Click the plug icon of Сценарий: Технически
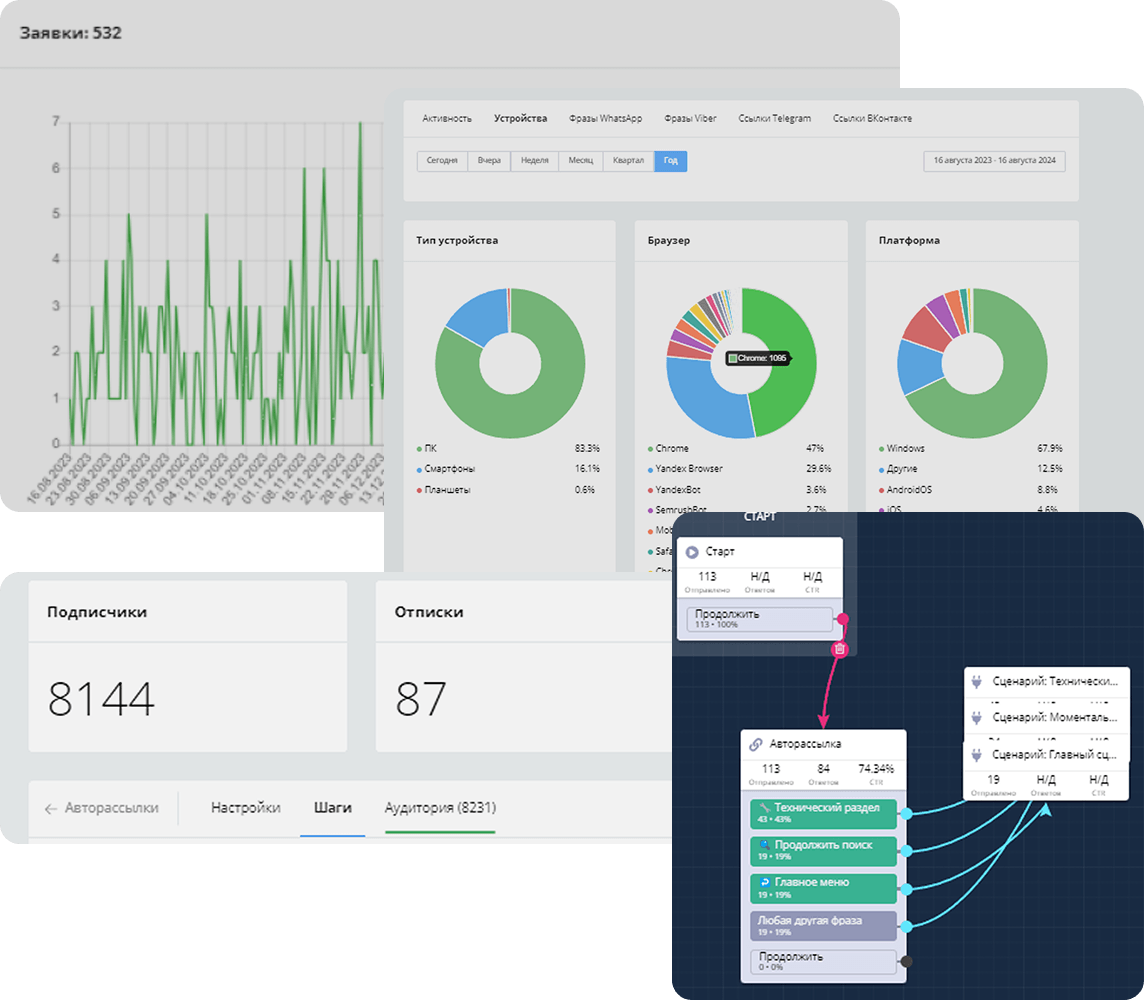 (x=977, y=681)
